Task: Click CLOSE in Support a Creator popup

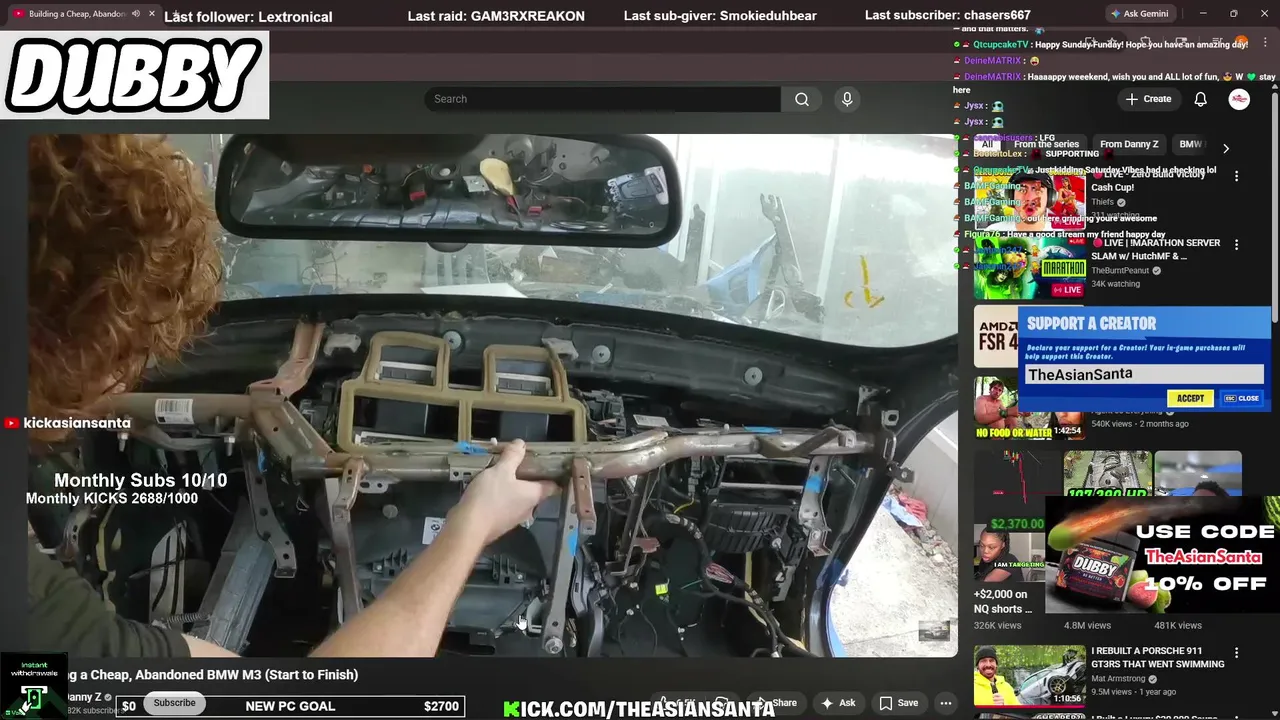Action: 1243,398
